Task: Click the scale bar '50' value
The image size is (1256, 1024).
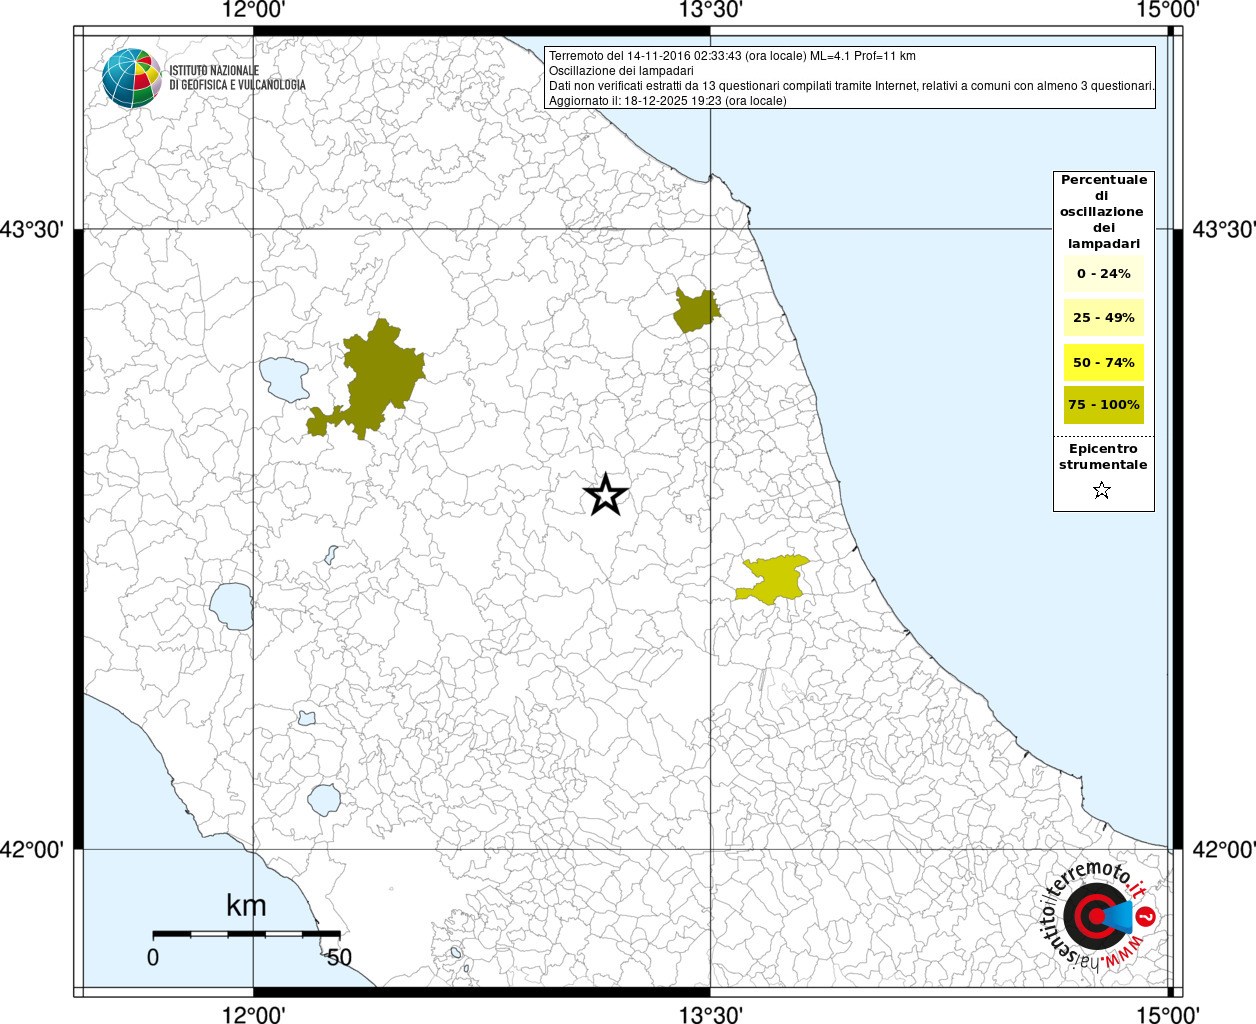Action: click(x=339, y=957)
